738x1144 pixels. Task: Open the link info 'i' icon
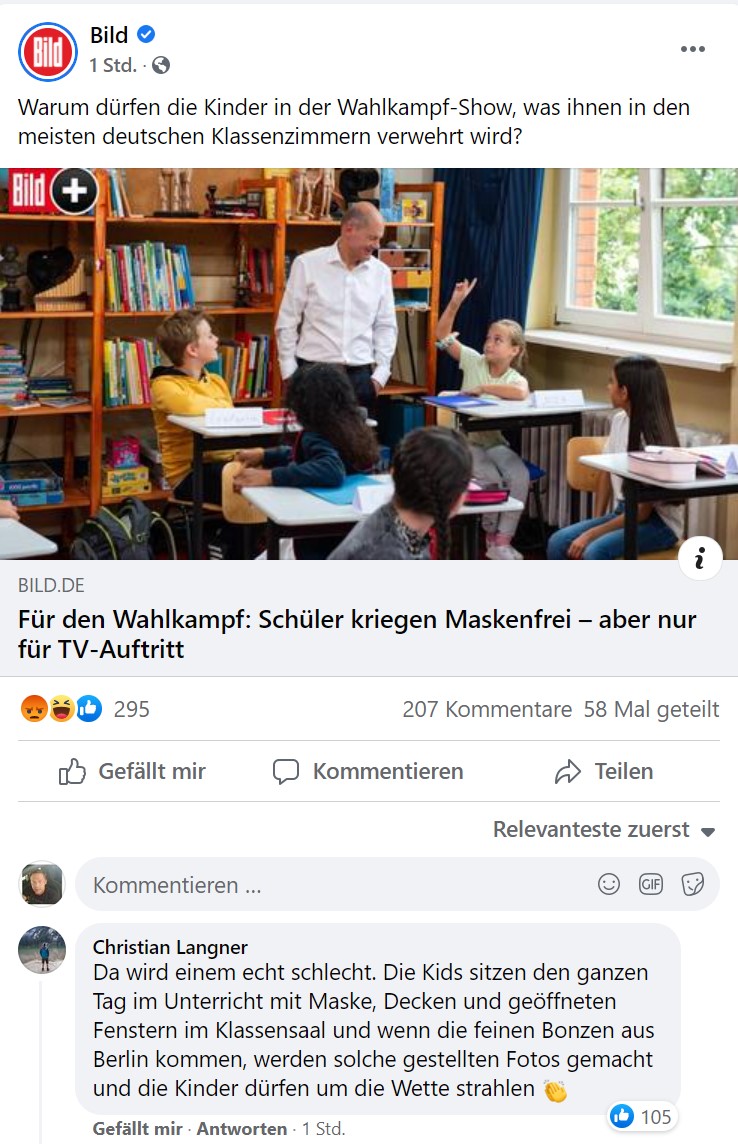(x=700, y=558)
